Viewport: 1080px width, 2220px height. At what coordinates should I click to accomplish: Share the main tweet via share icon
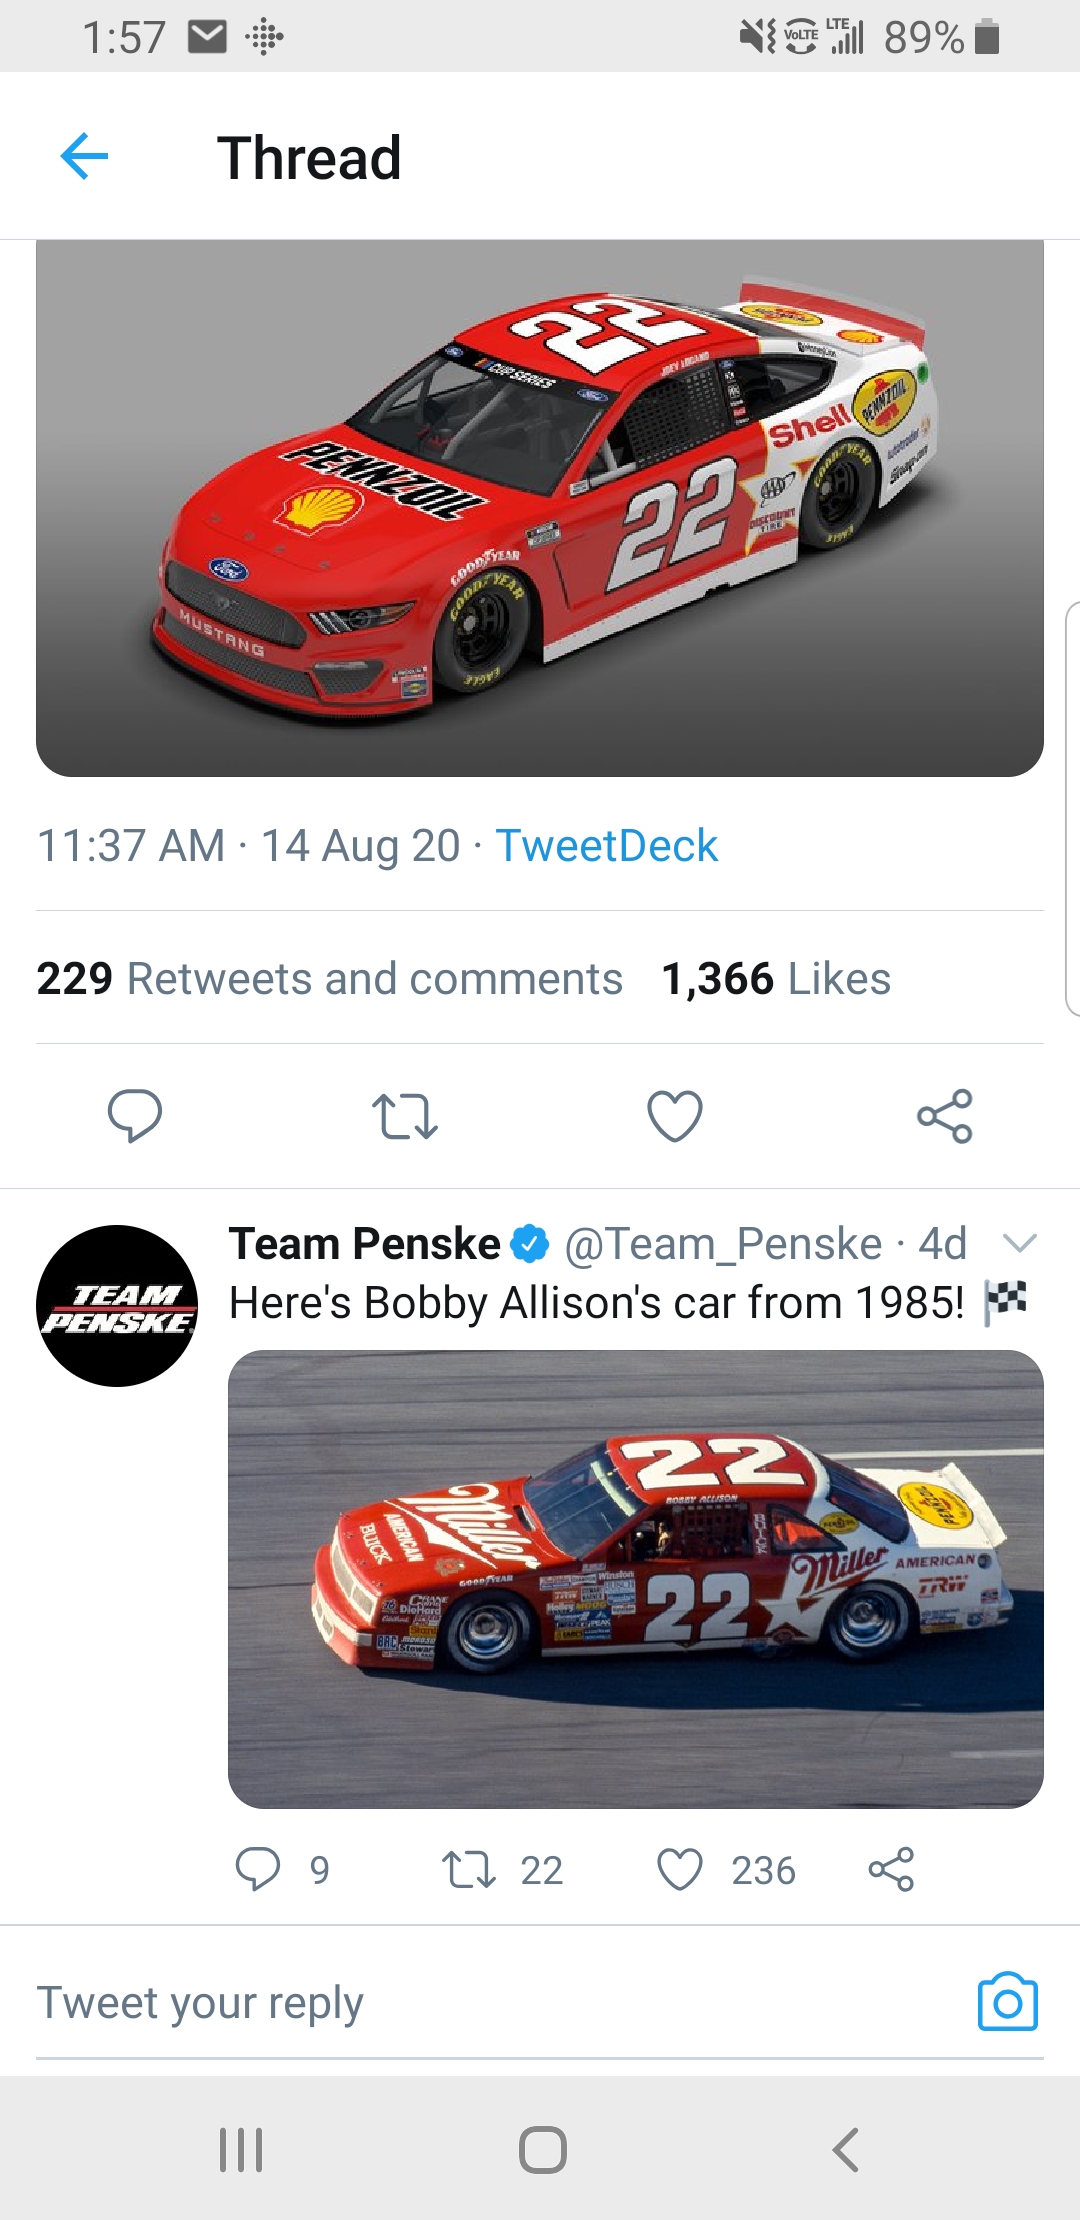click(x=945, y=1116)
